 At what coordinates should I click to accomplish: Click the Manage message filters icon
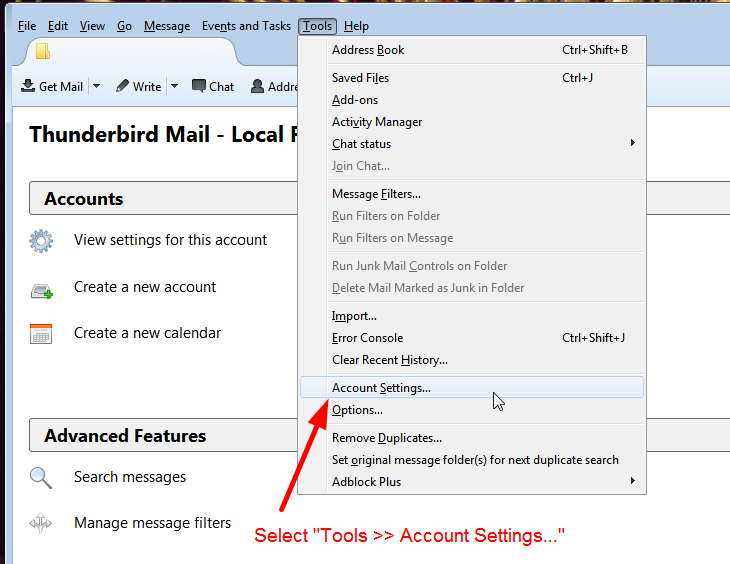click(x=41, y=523)
